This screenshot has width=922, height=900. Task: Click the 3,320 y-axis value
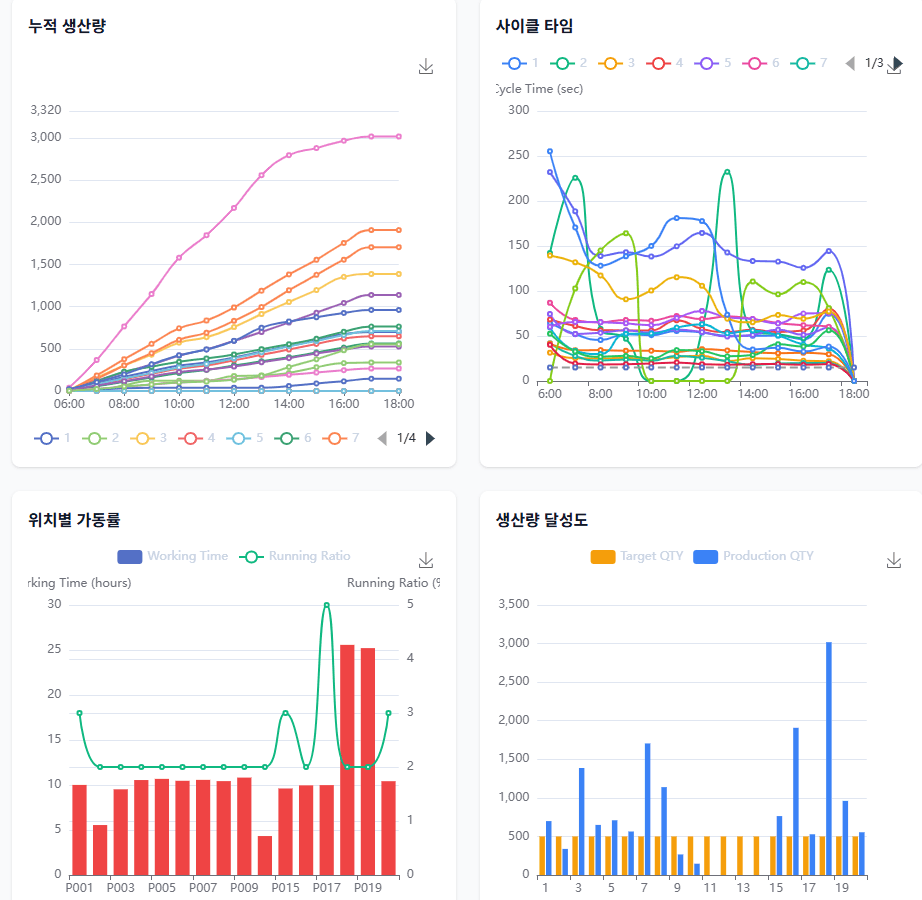click(x=46, y=110)
